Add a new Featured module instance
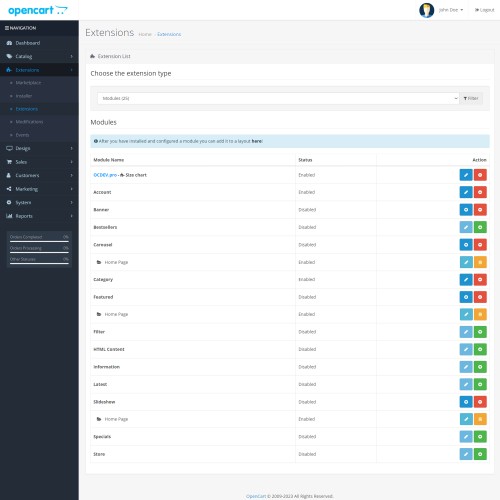Viewport: 500px width, 500px height. click(466, 297)
